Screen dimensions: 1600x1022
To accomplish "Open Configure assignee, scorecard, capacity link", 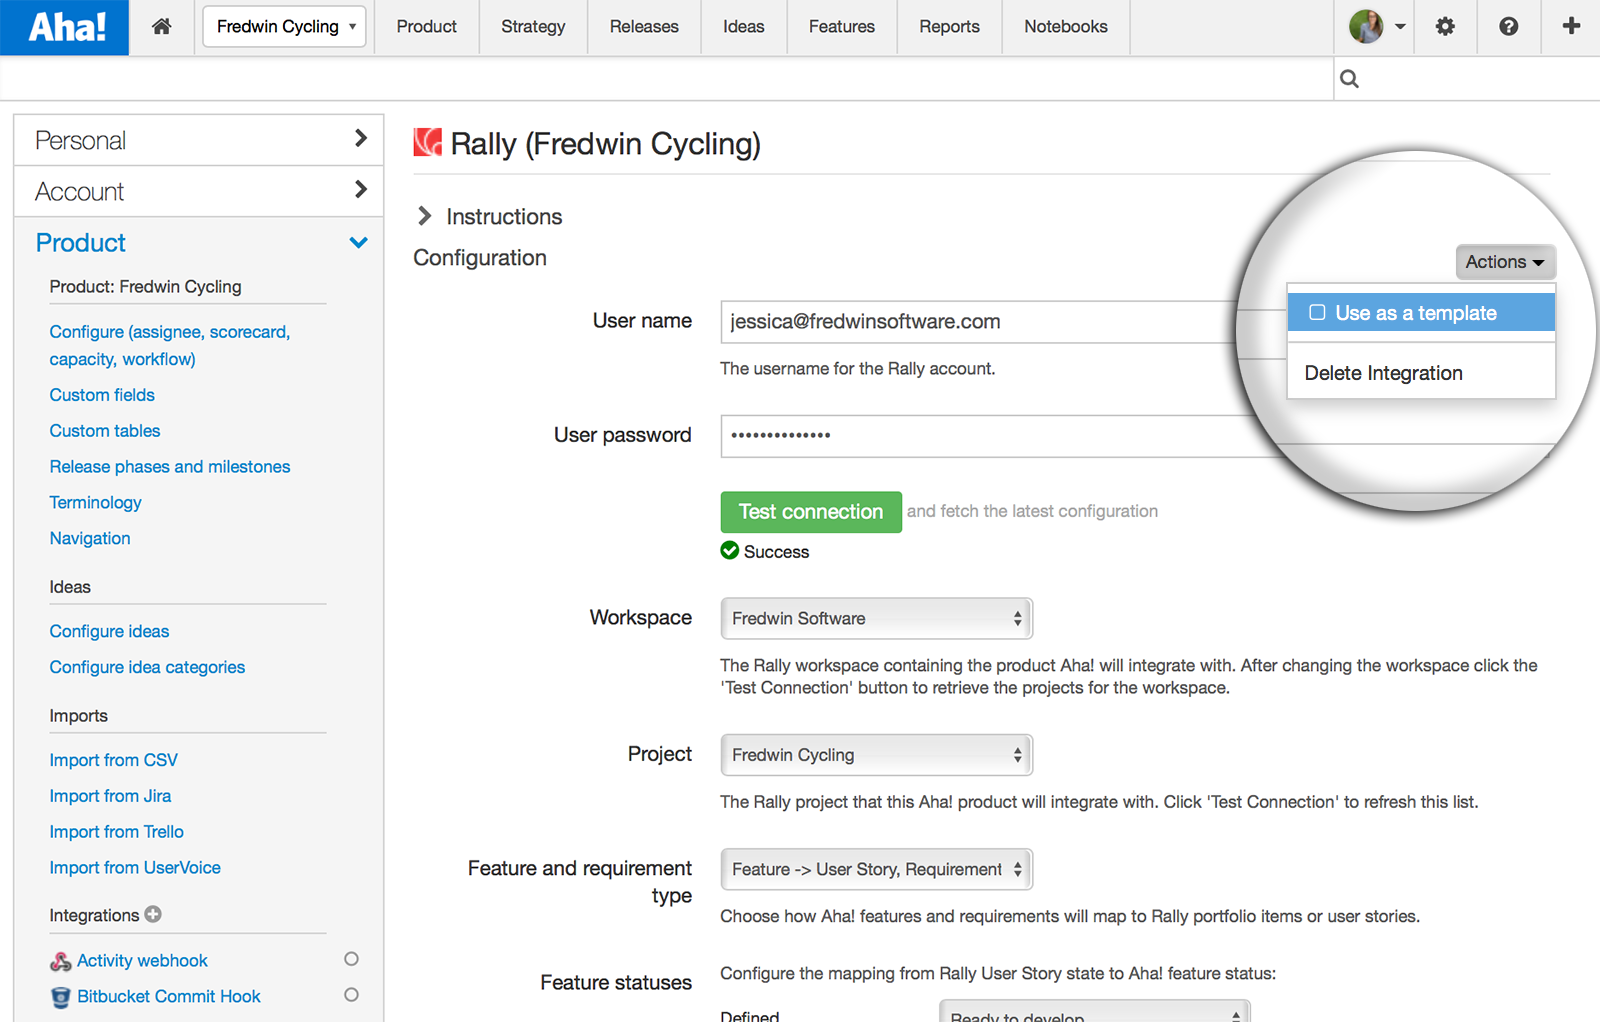I will click(x=170, y=345).
